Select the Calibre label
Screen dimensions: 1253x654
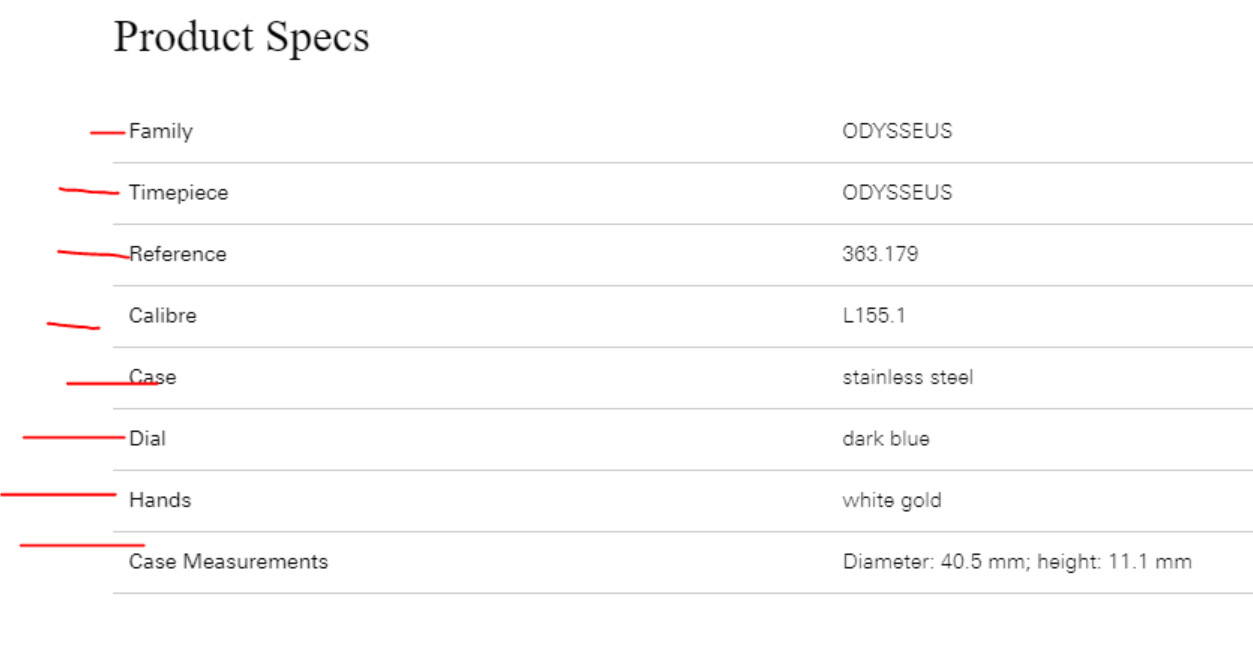[163, 316]
